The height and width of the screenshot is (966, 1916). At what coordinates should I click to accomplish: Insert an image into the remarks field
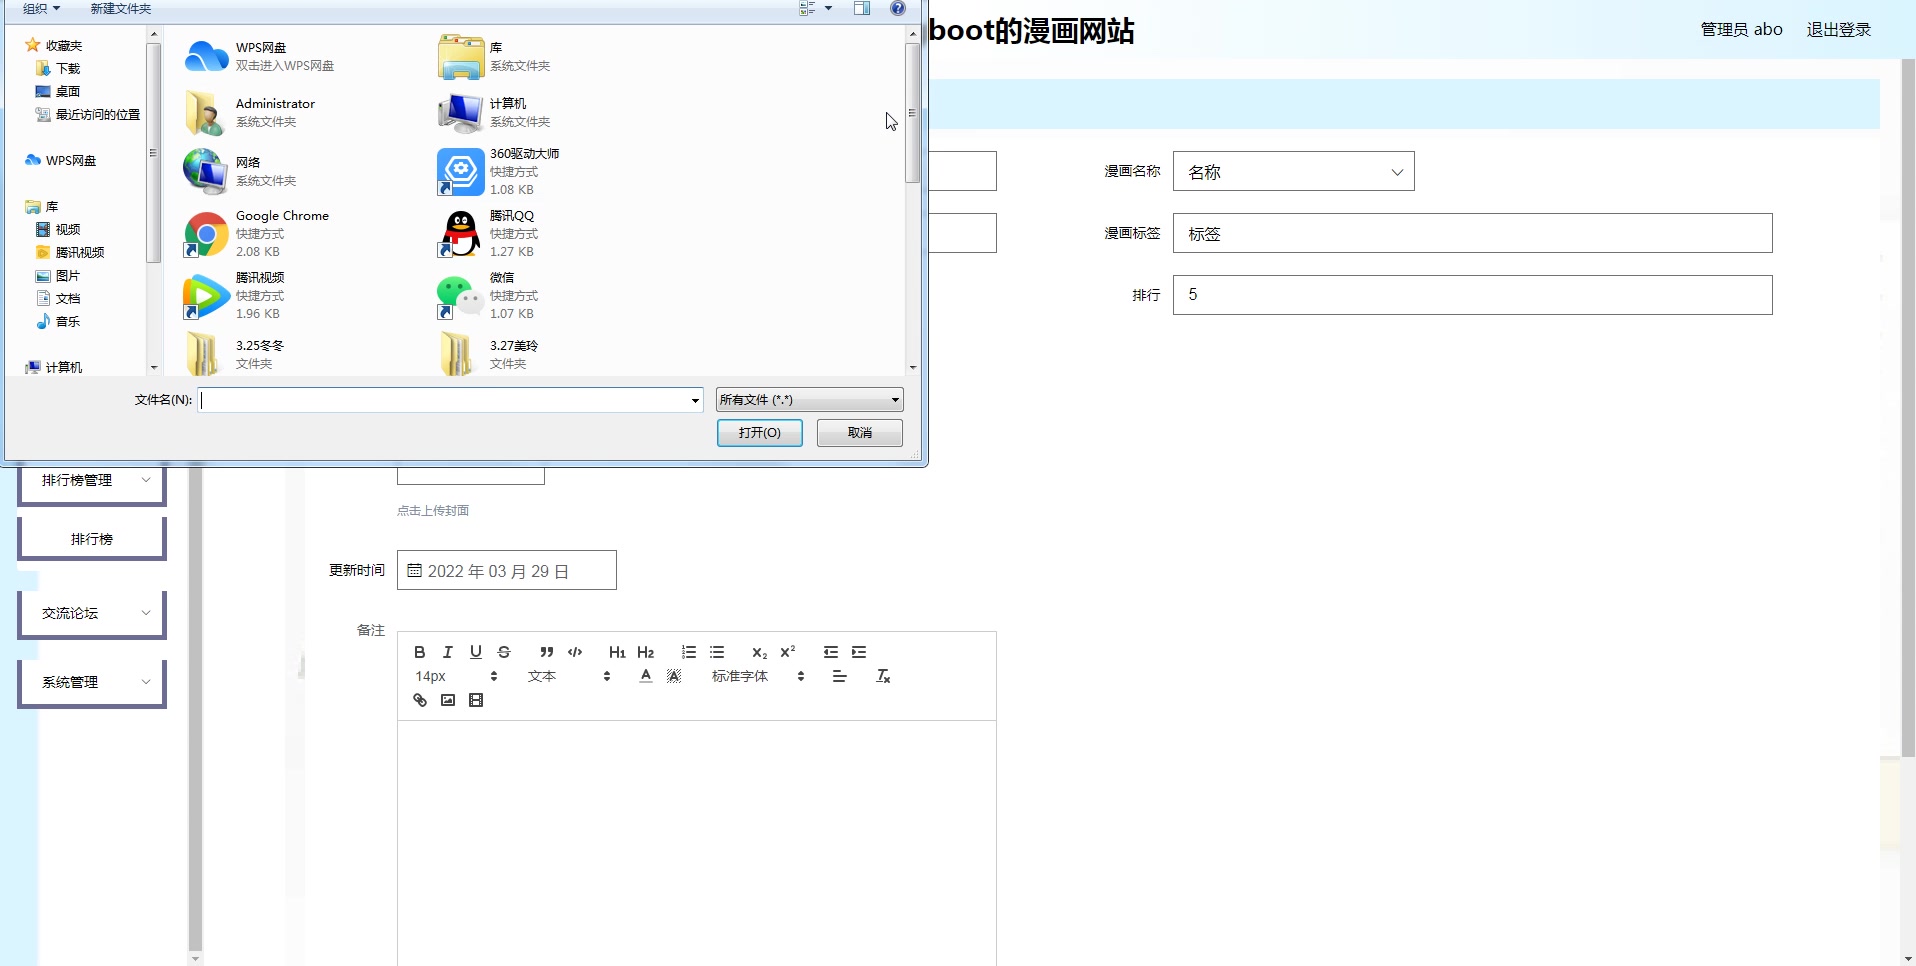447,699
